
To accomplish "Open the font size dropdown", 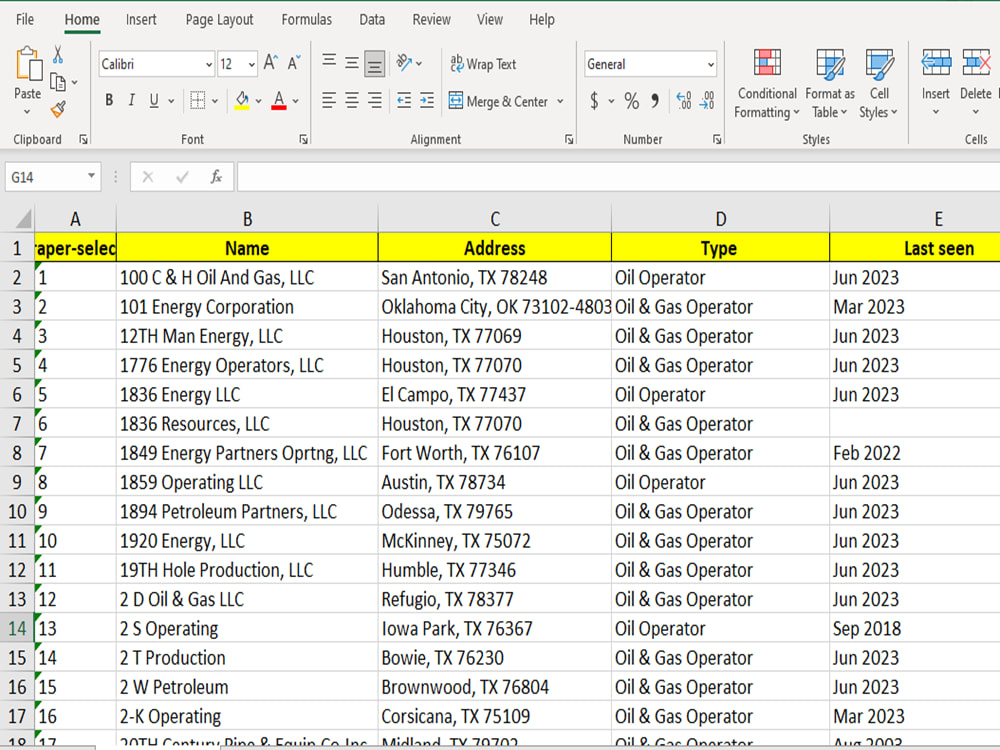I will click(x=251, y=64).
